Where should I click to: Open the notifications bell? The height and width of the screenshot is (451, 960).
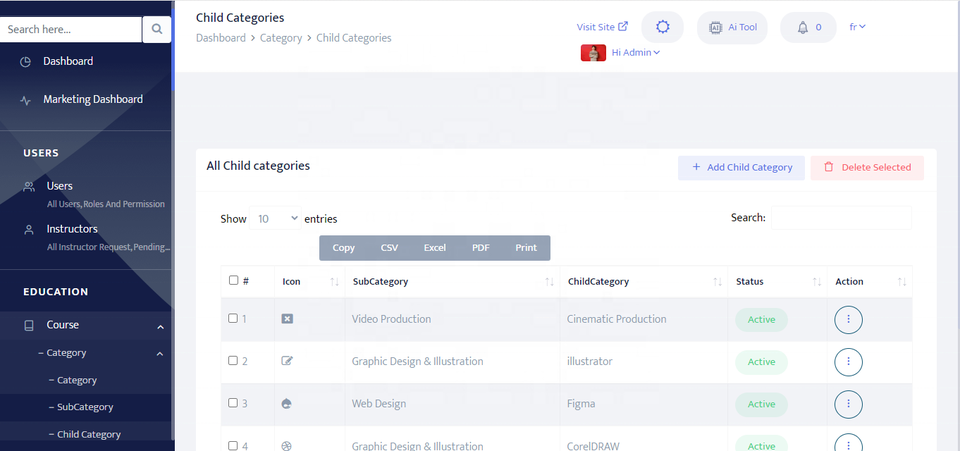click(x=808, y=28)
